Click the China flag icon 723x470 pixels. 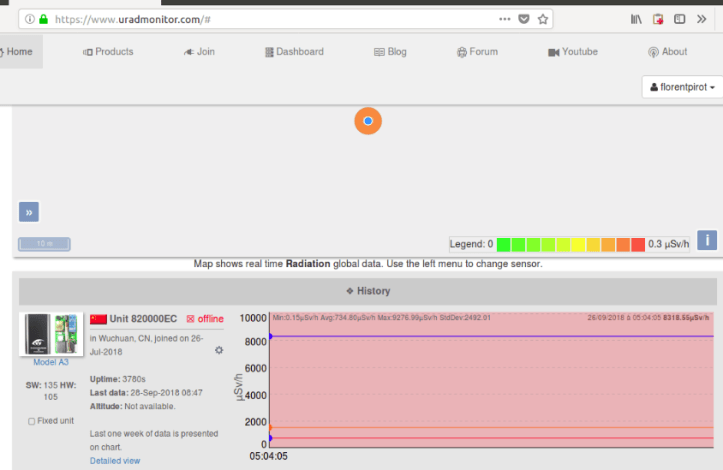point(98,319)
